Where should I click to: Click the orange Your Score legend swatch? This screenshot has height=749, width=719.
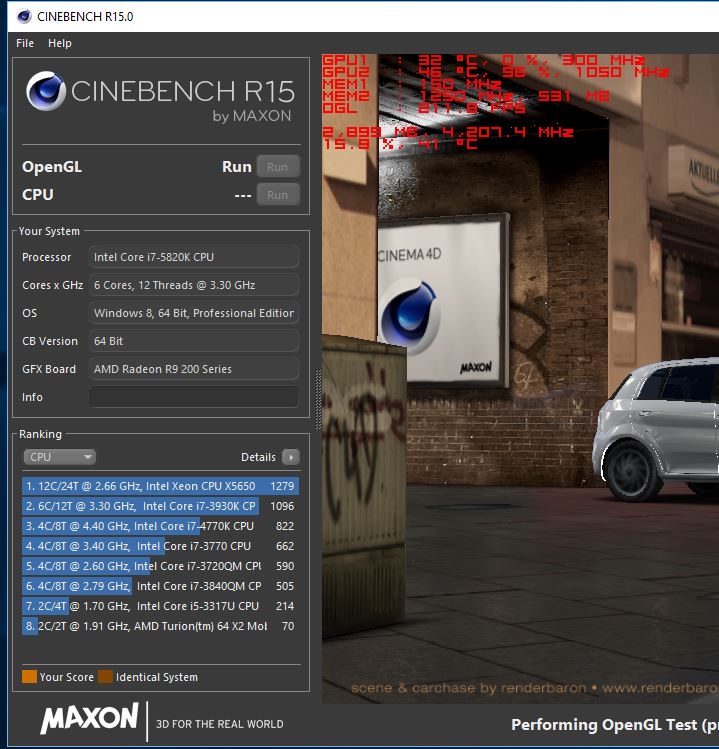[x=30, y=677]
